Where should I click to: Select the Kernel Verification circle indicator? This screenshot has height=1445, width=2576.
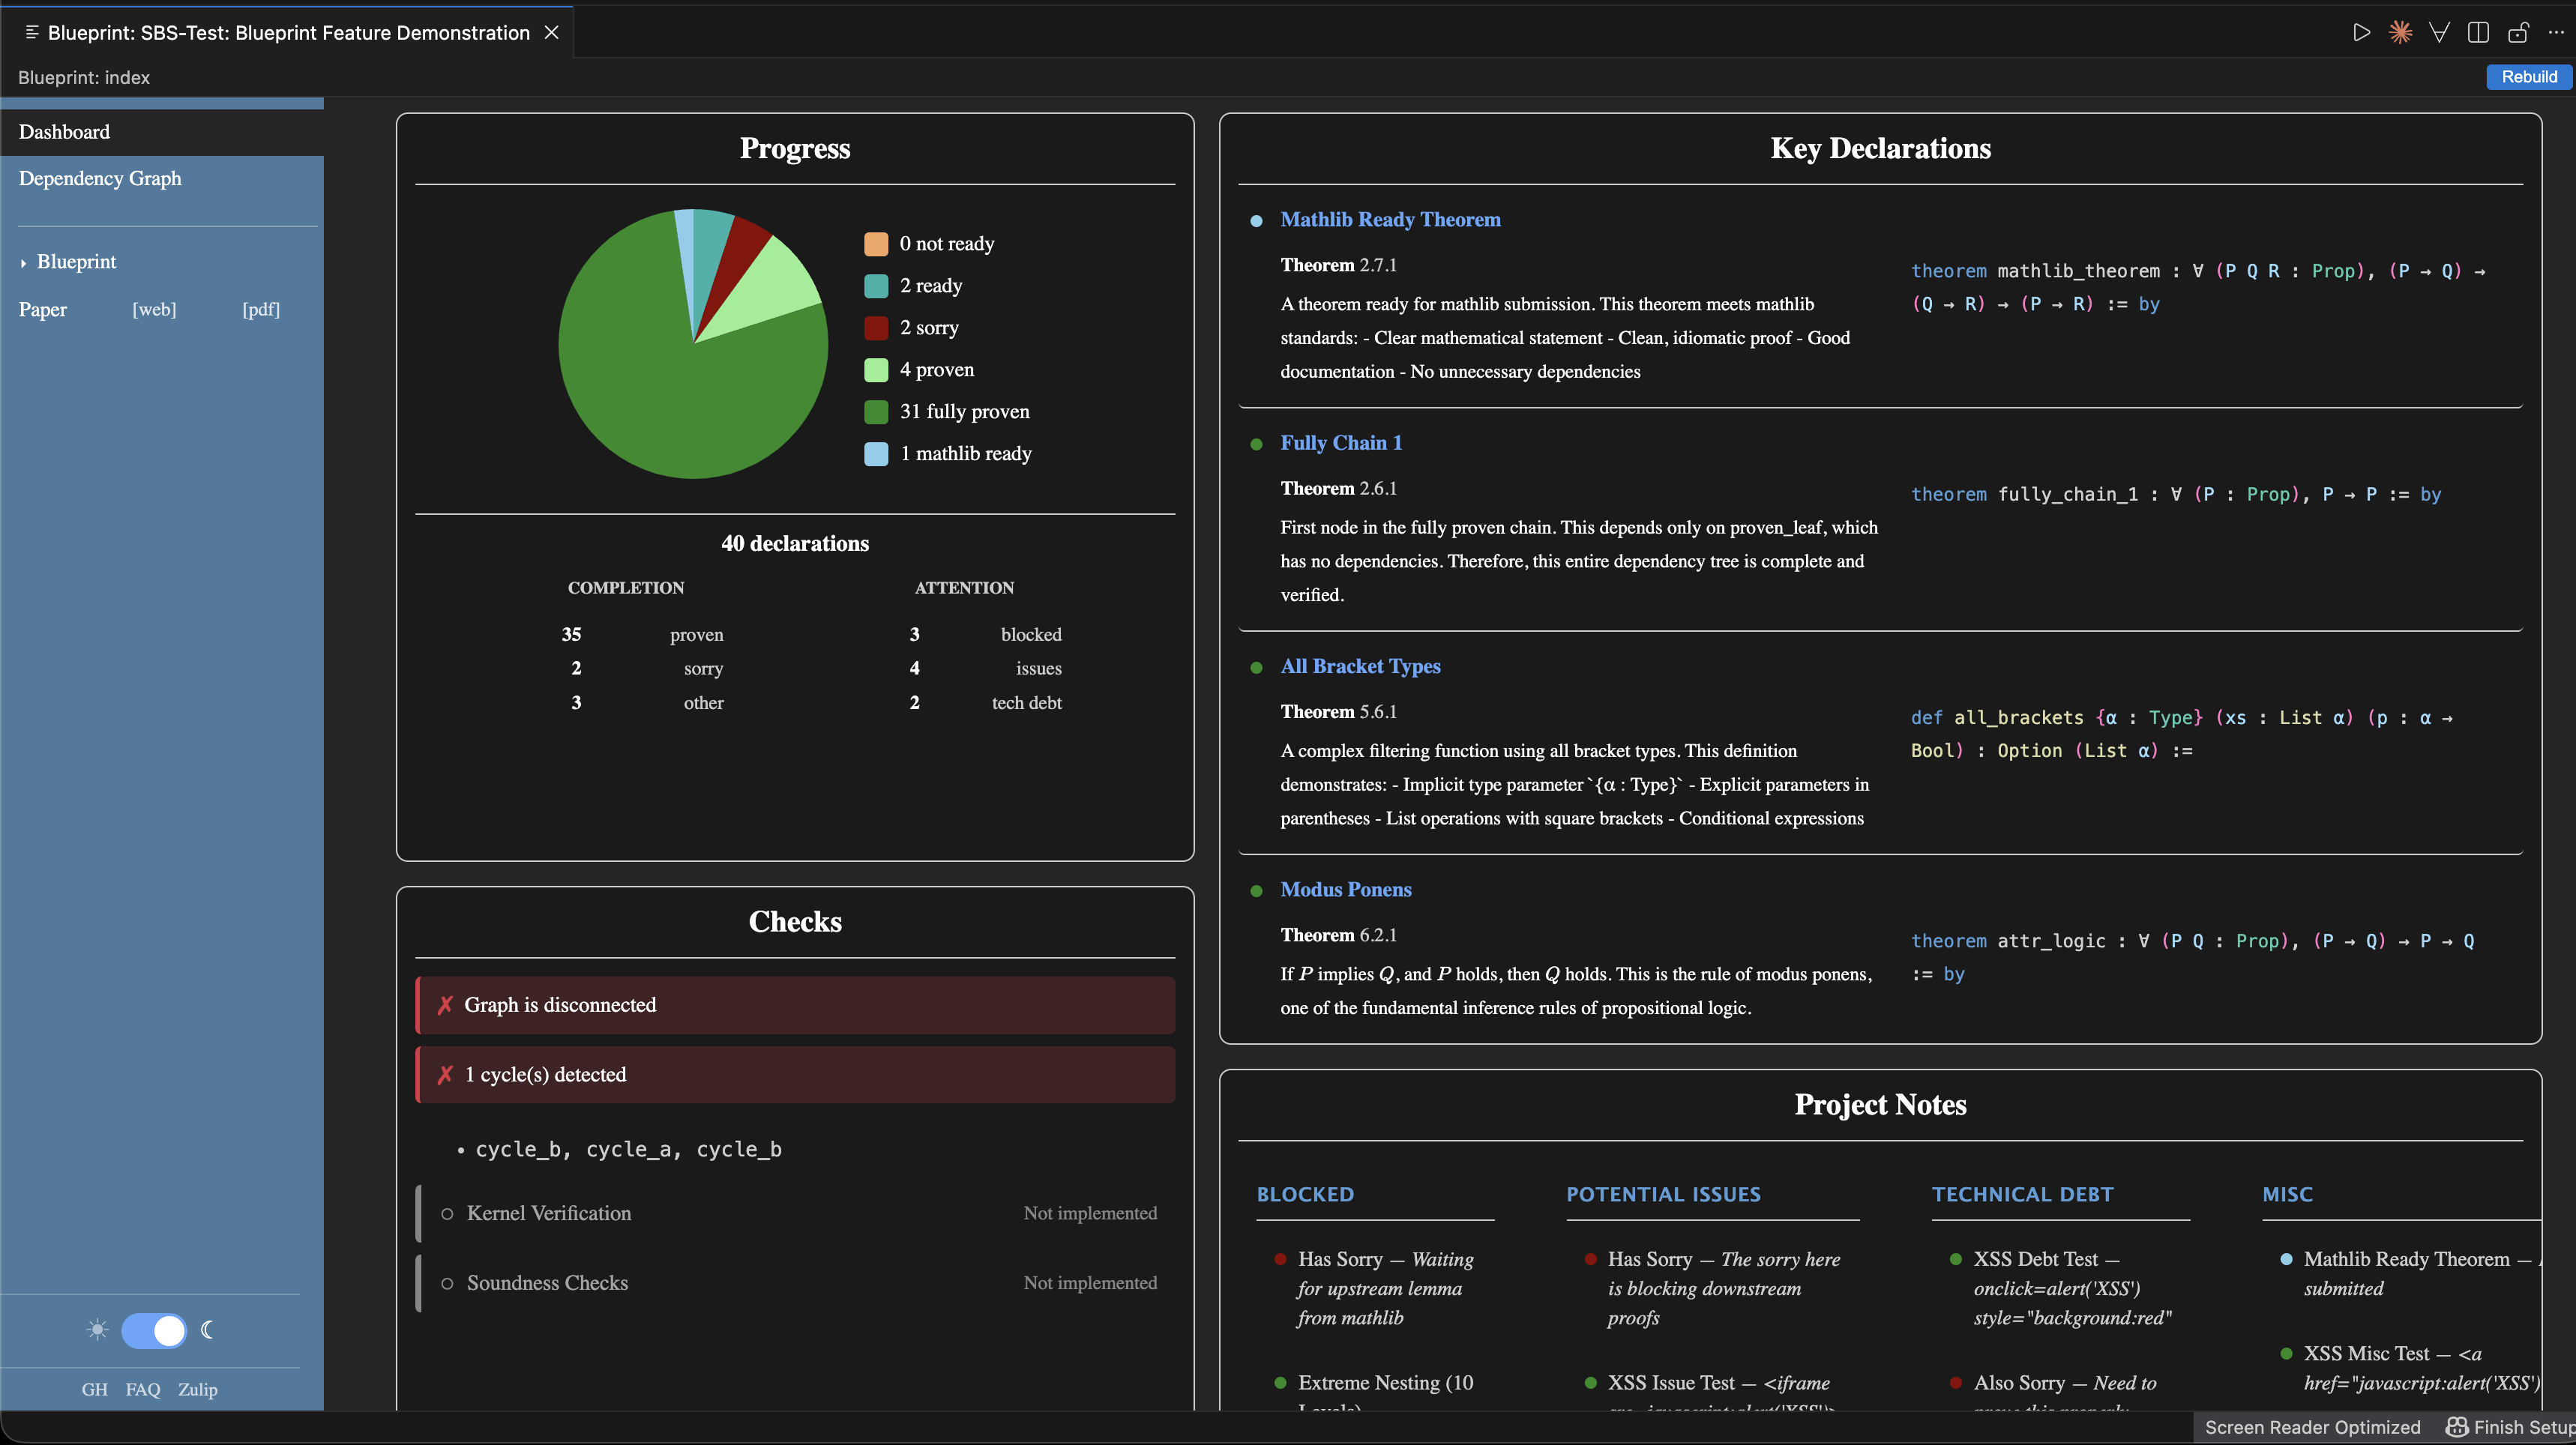click(x=447, y=1213)
